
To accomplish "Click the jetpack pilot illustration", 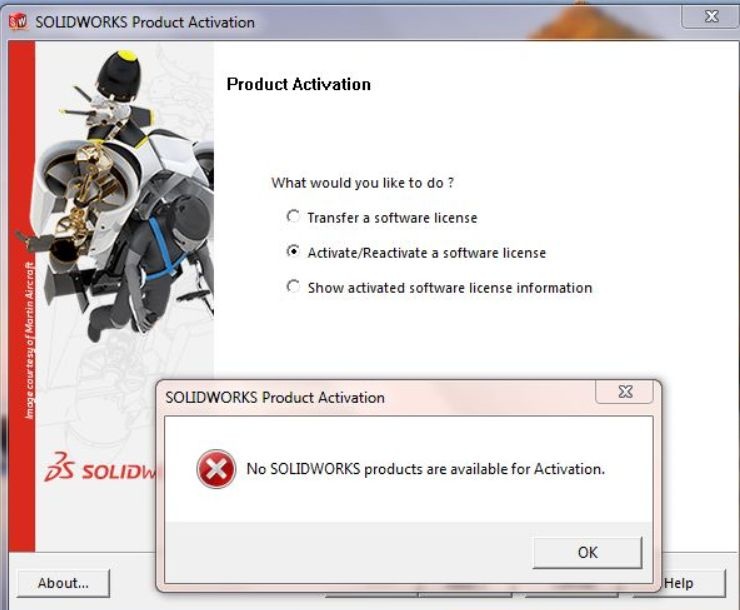I will [x=126, y=193].
